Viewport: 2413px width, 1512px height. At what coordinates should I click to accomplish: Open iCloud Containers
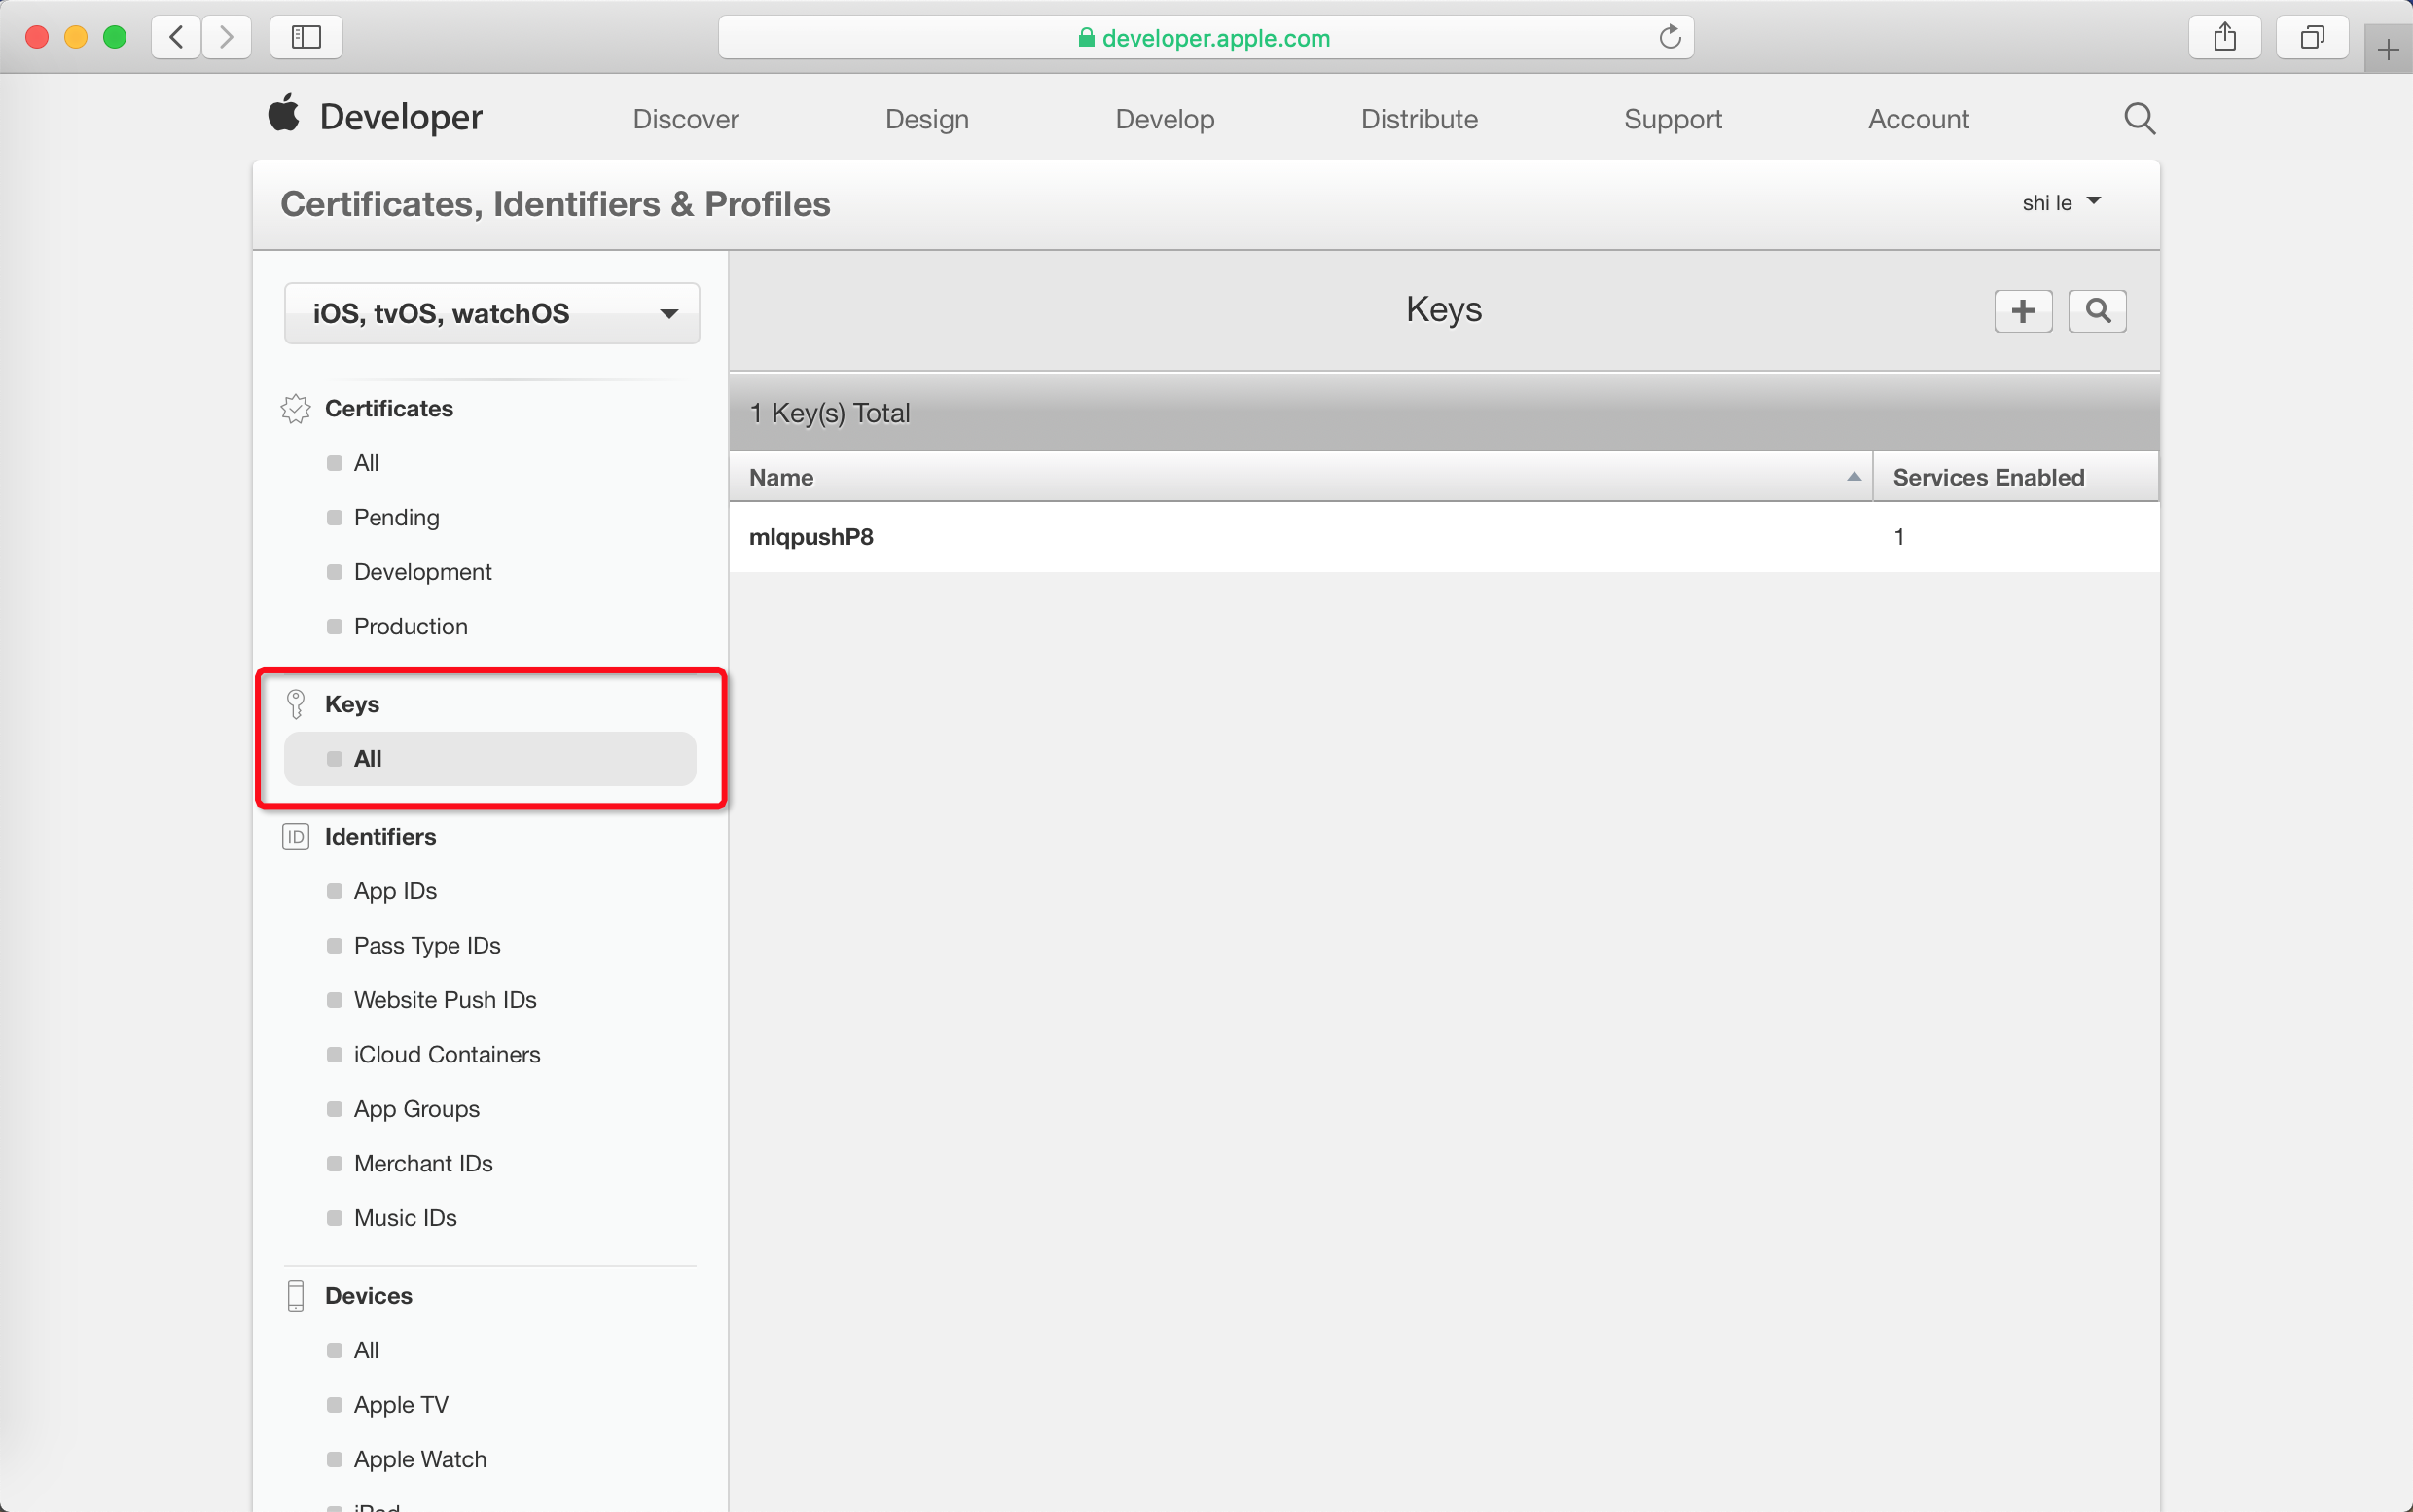447,1055
